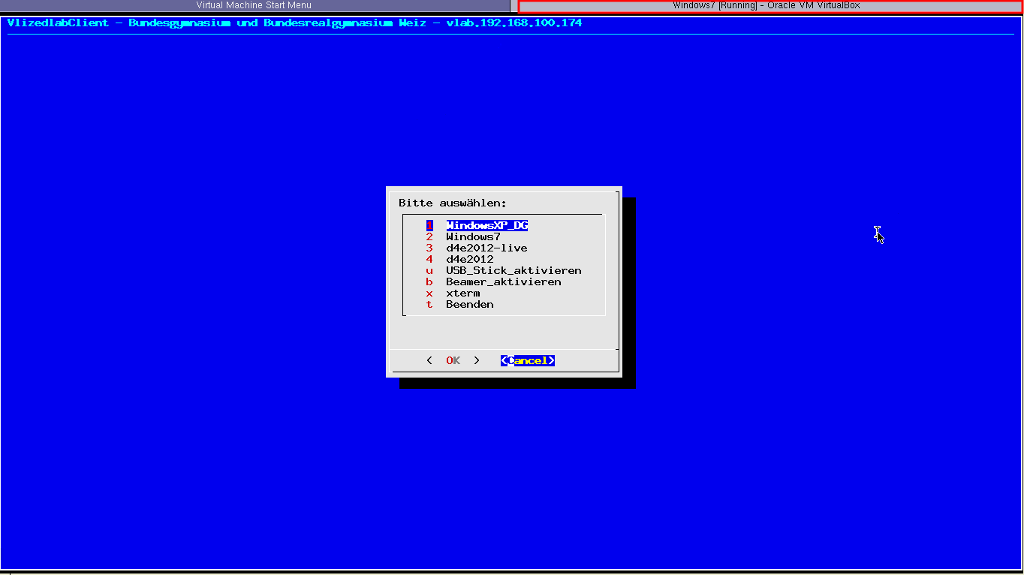Click the red hotkey letter b
This screenshot has width=1024, height=575.
tap(429, 282)
